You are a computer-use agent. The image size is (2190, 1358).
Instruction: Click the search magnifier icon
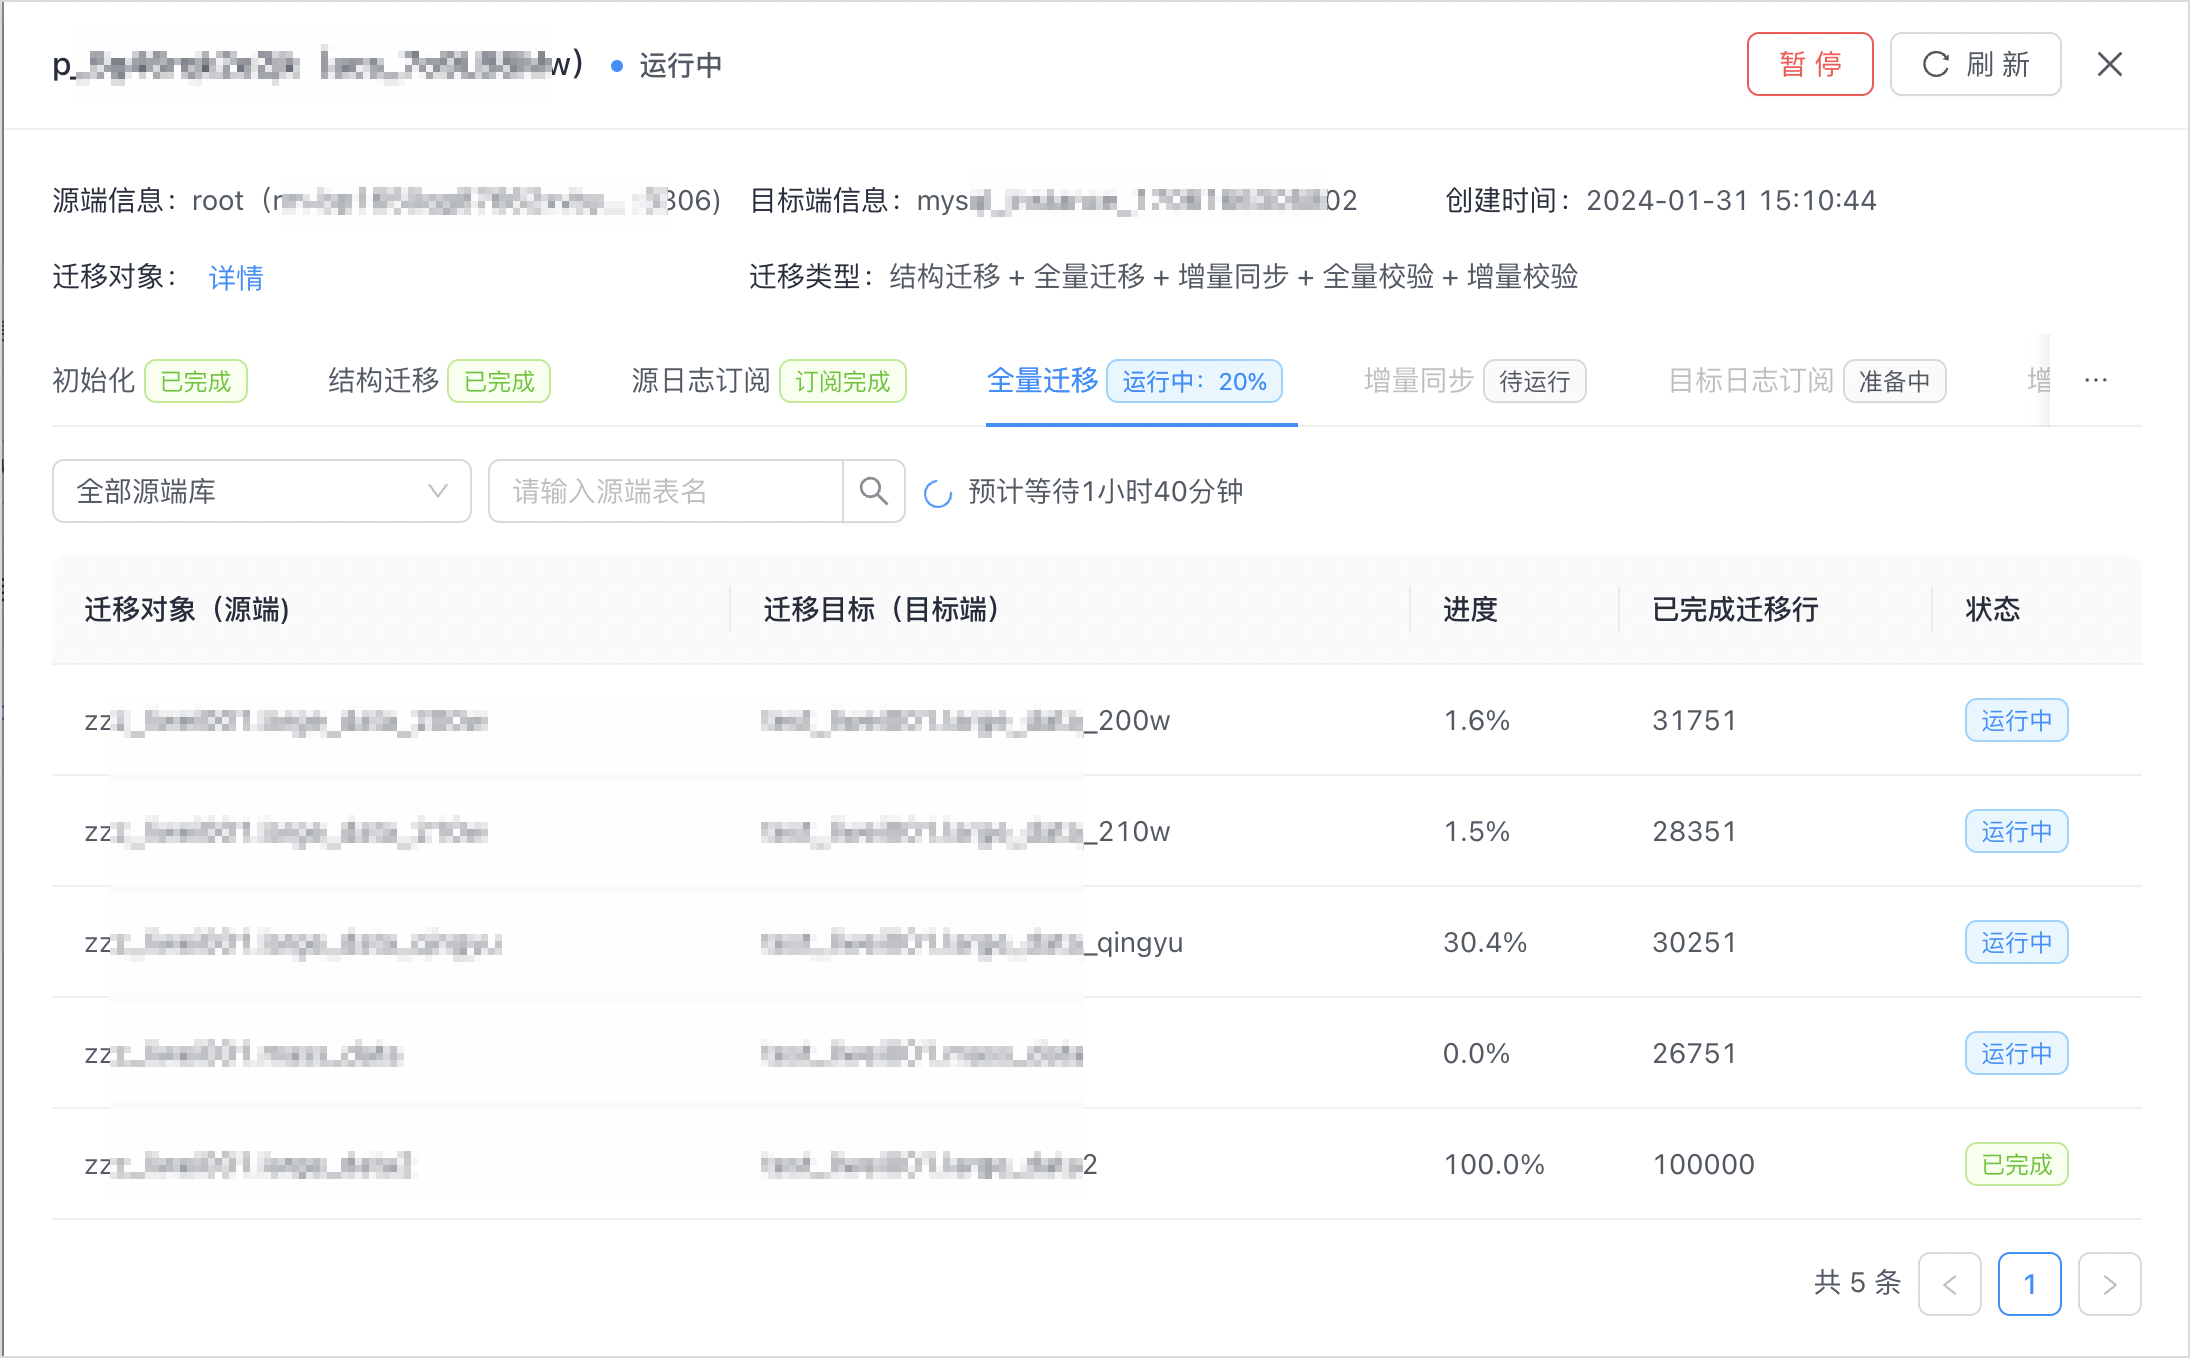(873, 491)
